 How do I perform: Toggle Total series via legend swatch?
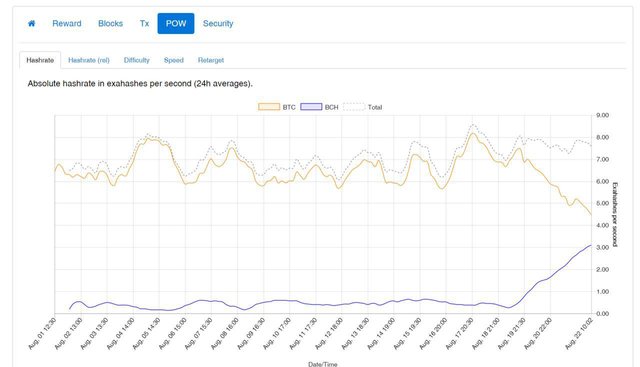[354, 107]
